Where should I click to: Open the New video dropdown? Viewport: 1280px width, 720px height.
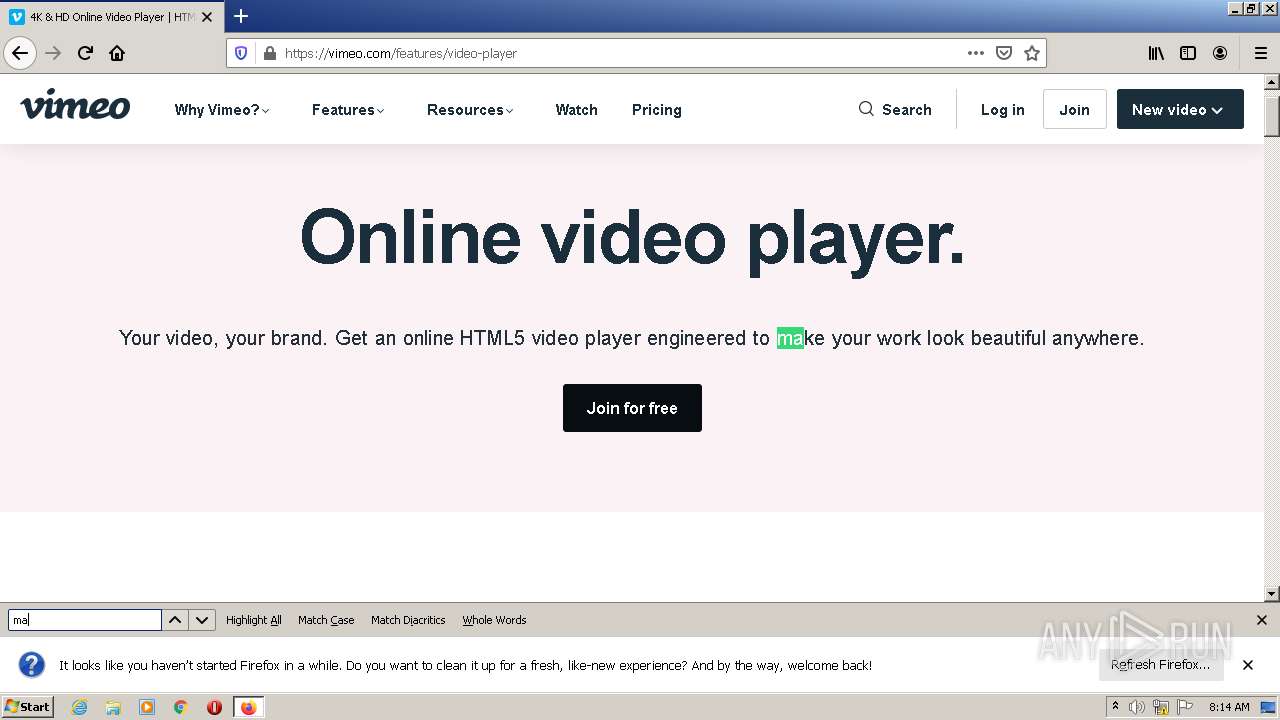click(x=1180, y=109)
